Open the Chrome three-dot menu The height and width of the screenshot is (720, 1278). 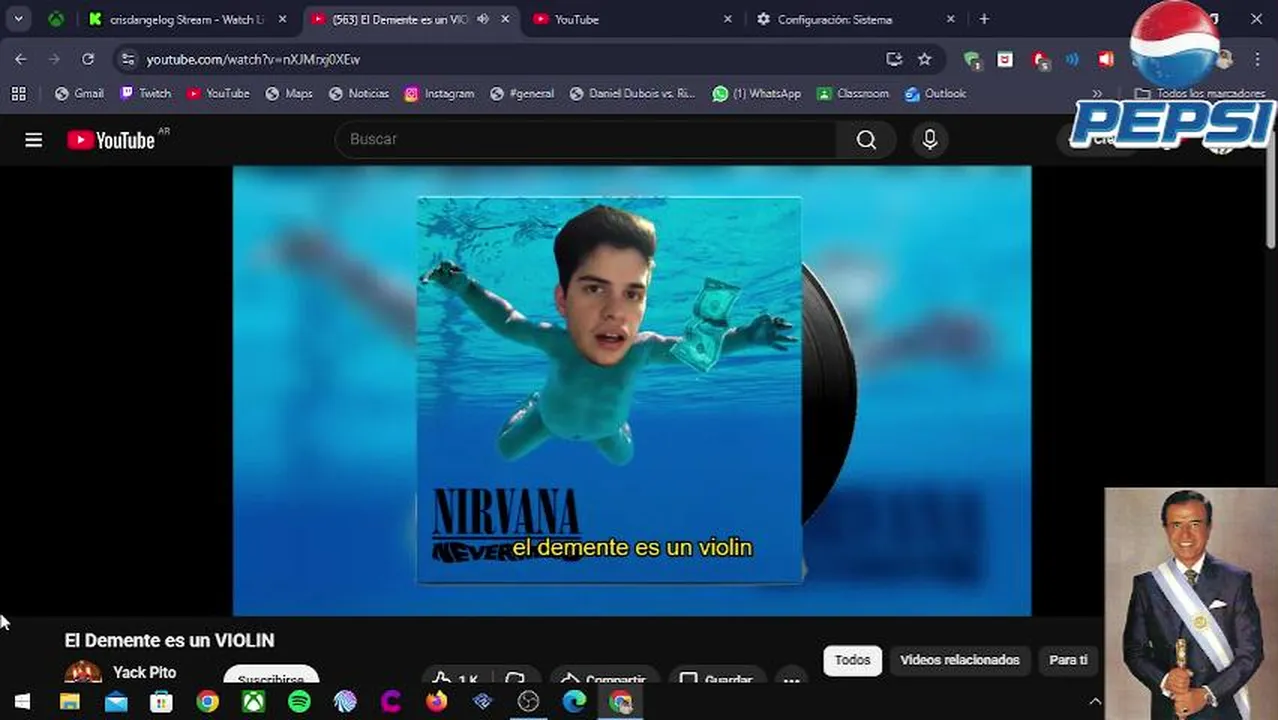[1258, 59]
